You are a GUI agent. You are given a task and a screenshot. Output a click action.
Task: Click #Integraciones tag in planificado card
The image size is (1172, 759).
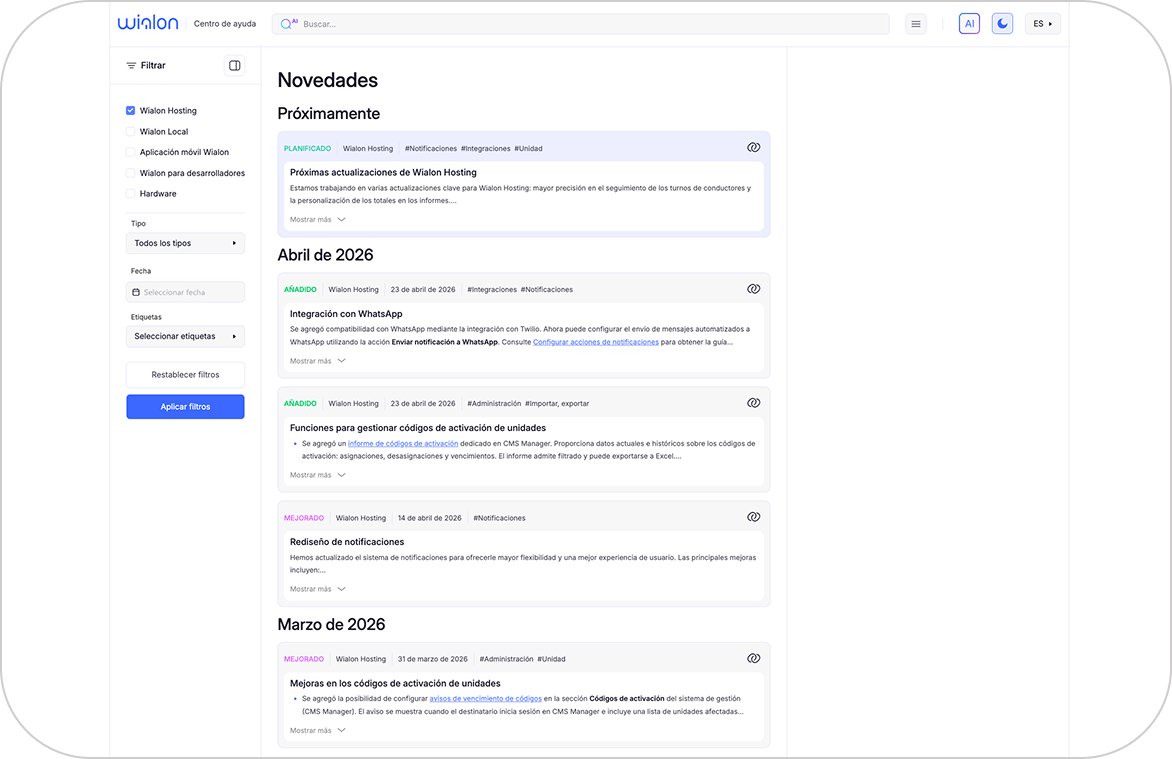point(486,149)
